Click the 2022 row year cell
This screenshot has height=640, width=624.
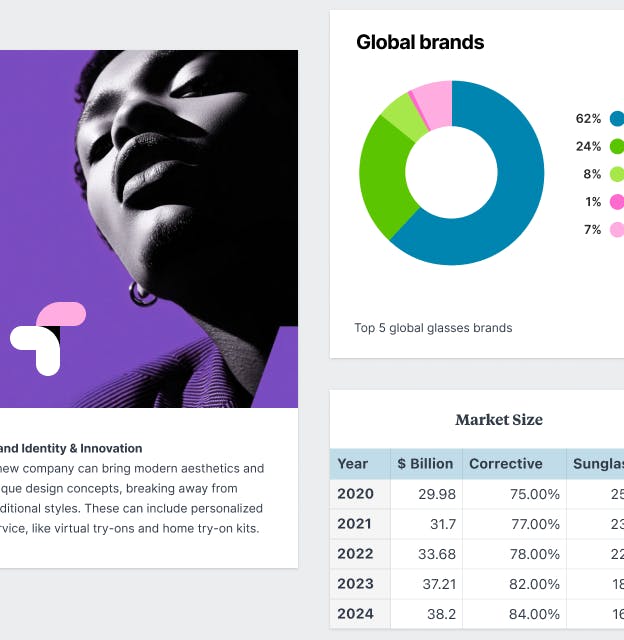tap(356, 554)
